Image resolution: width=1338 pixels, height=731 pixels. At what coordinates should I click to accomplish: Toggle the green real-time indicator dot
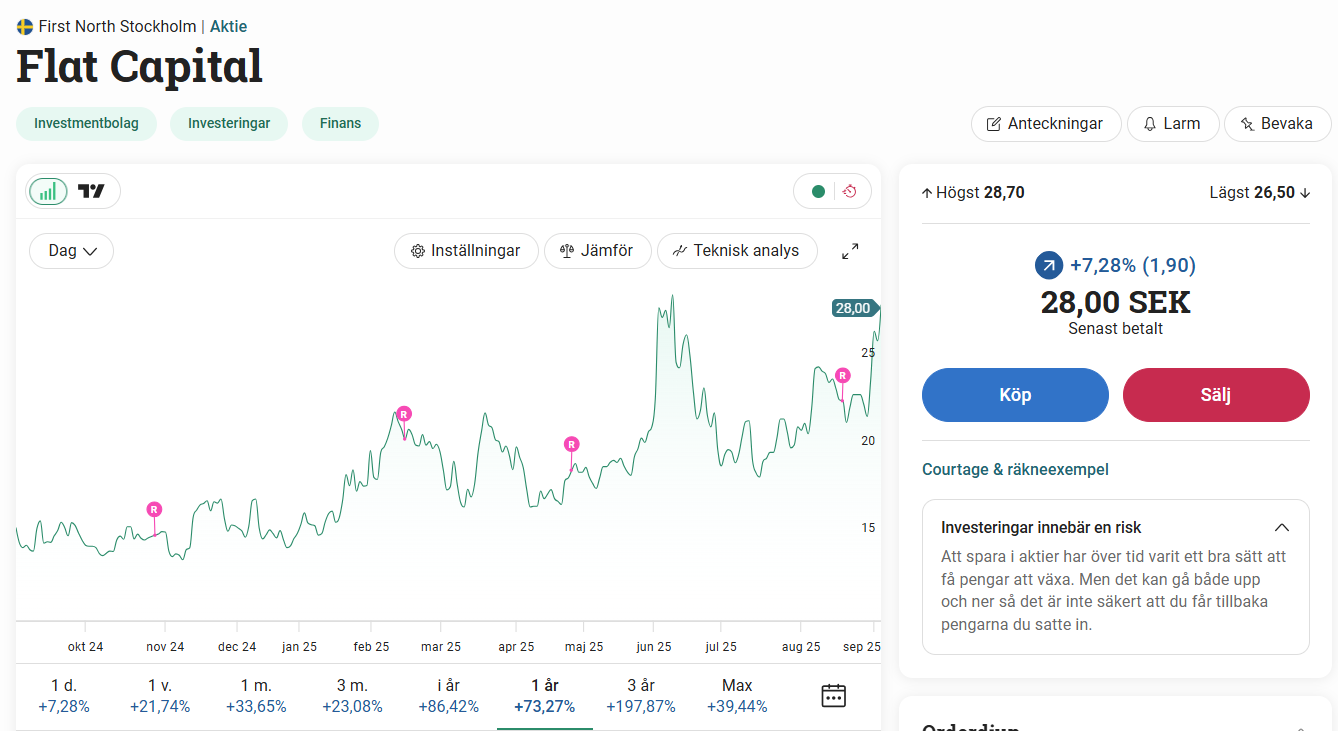(818, 191)
